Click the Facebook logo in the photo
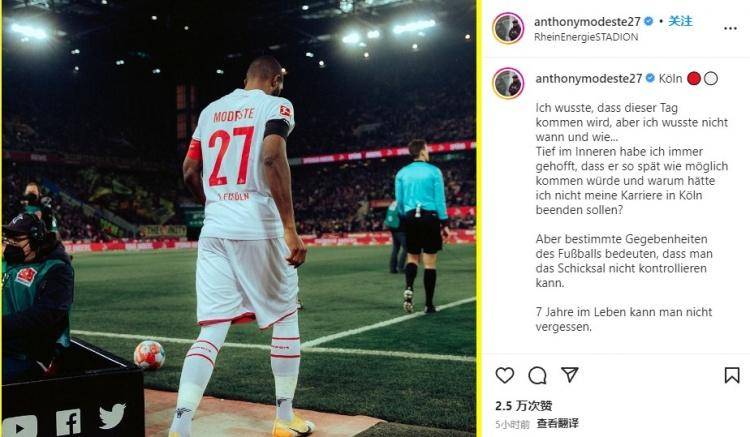Screen dimensions: 750x437 [68, 422]
